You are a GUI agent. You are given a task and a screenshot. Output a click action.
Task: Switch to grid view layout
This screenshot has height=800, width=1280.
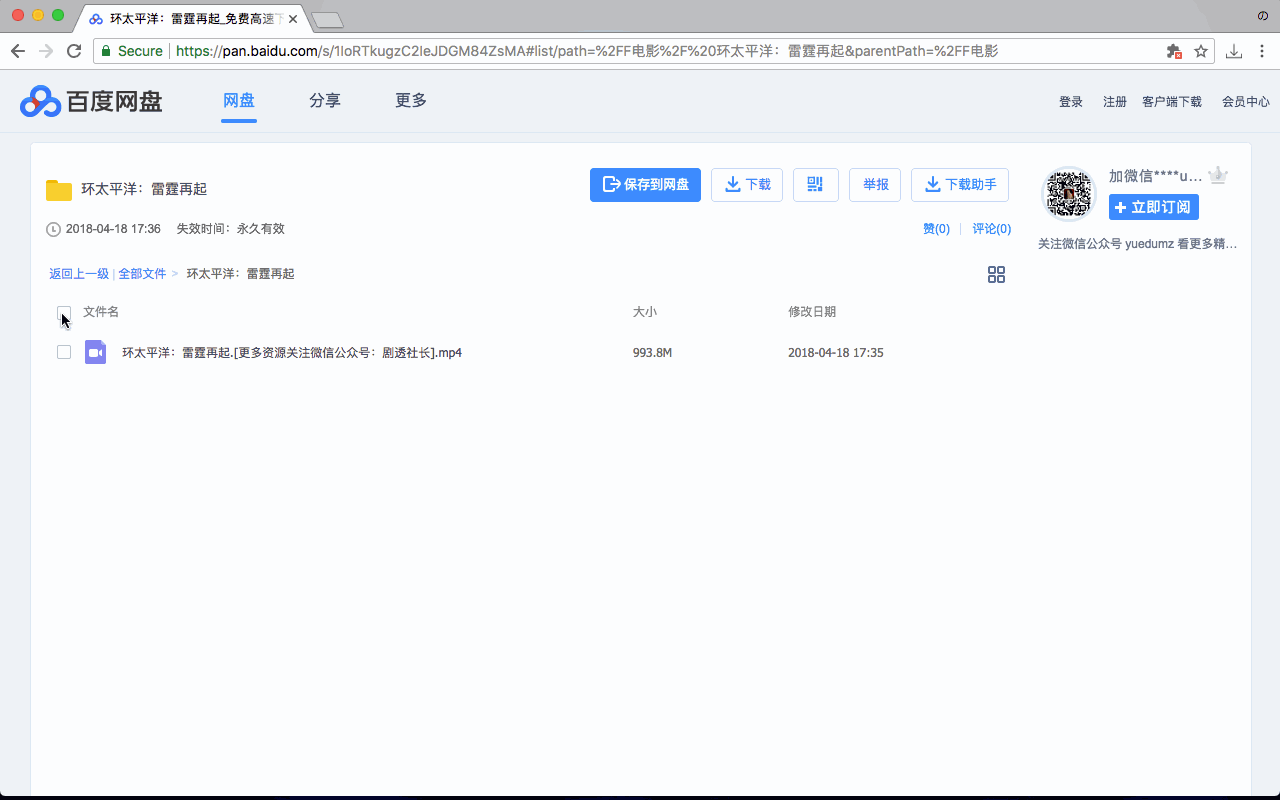click(x=996, y=274)
